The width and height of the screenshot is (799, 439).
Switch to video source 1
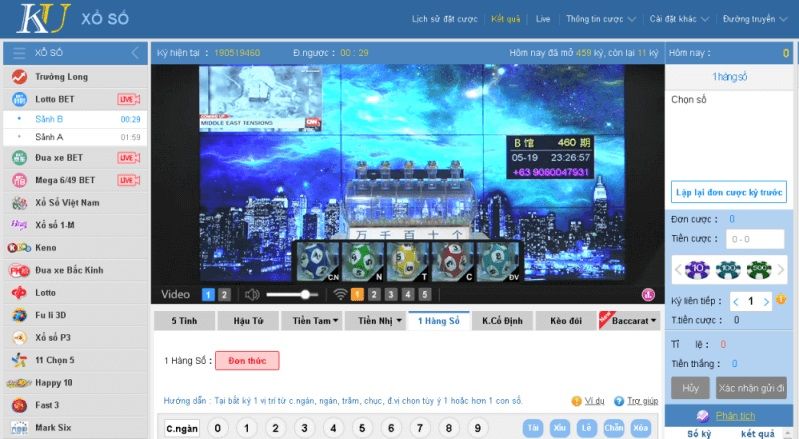[208, 294]
